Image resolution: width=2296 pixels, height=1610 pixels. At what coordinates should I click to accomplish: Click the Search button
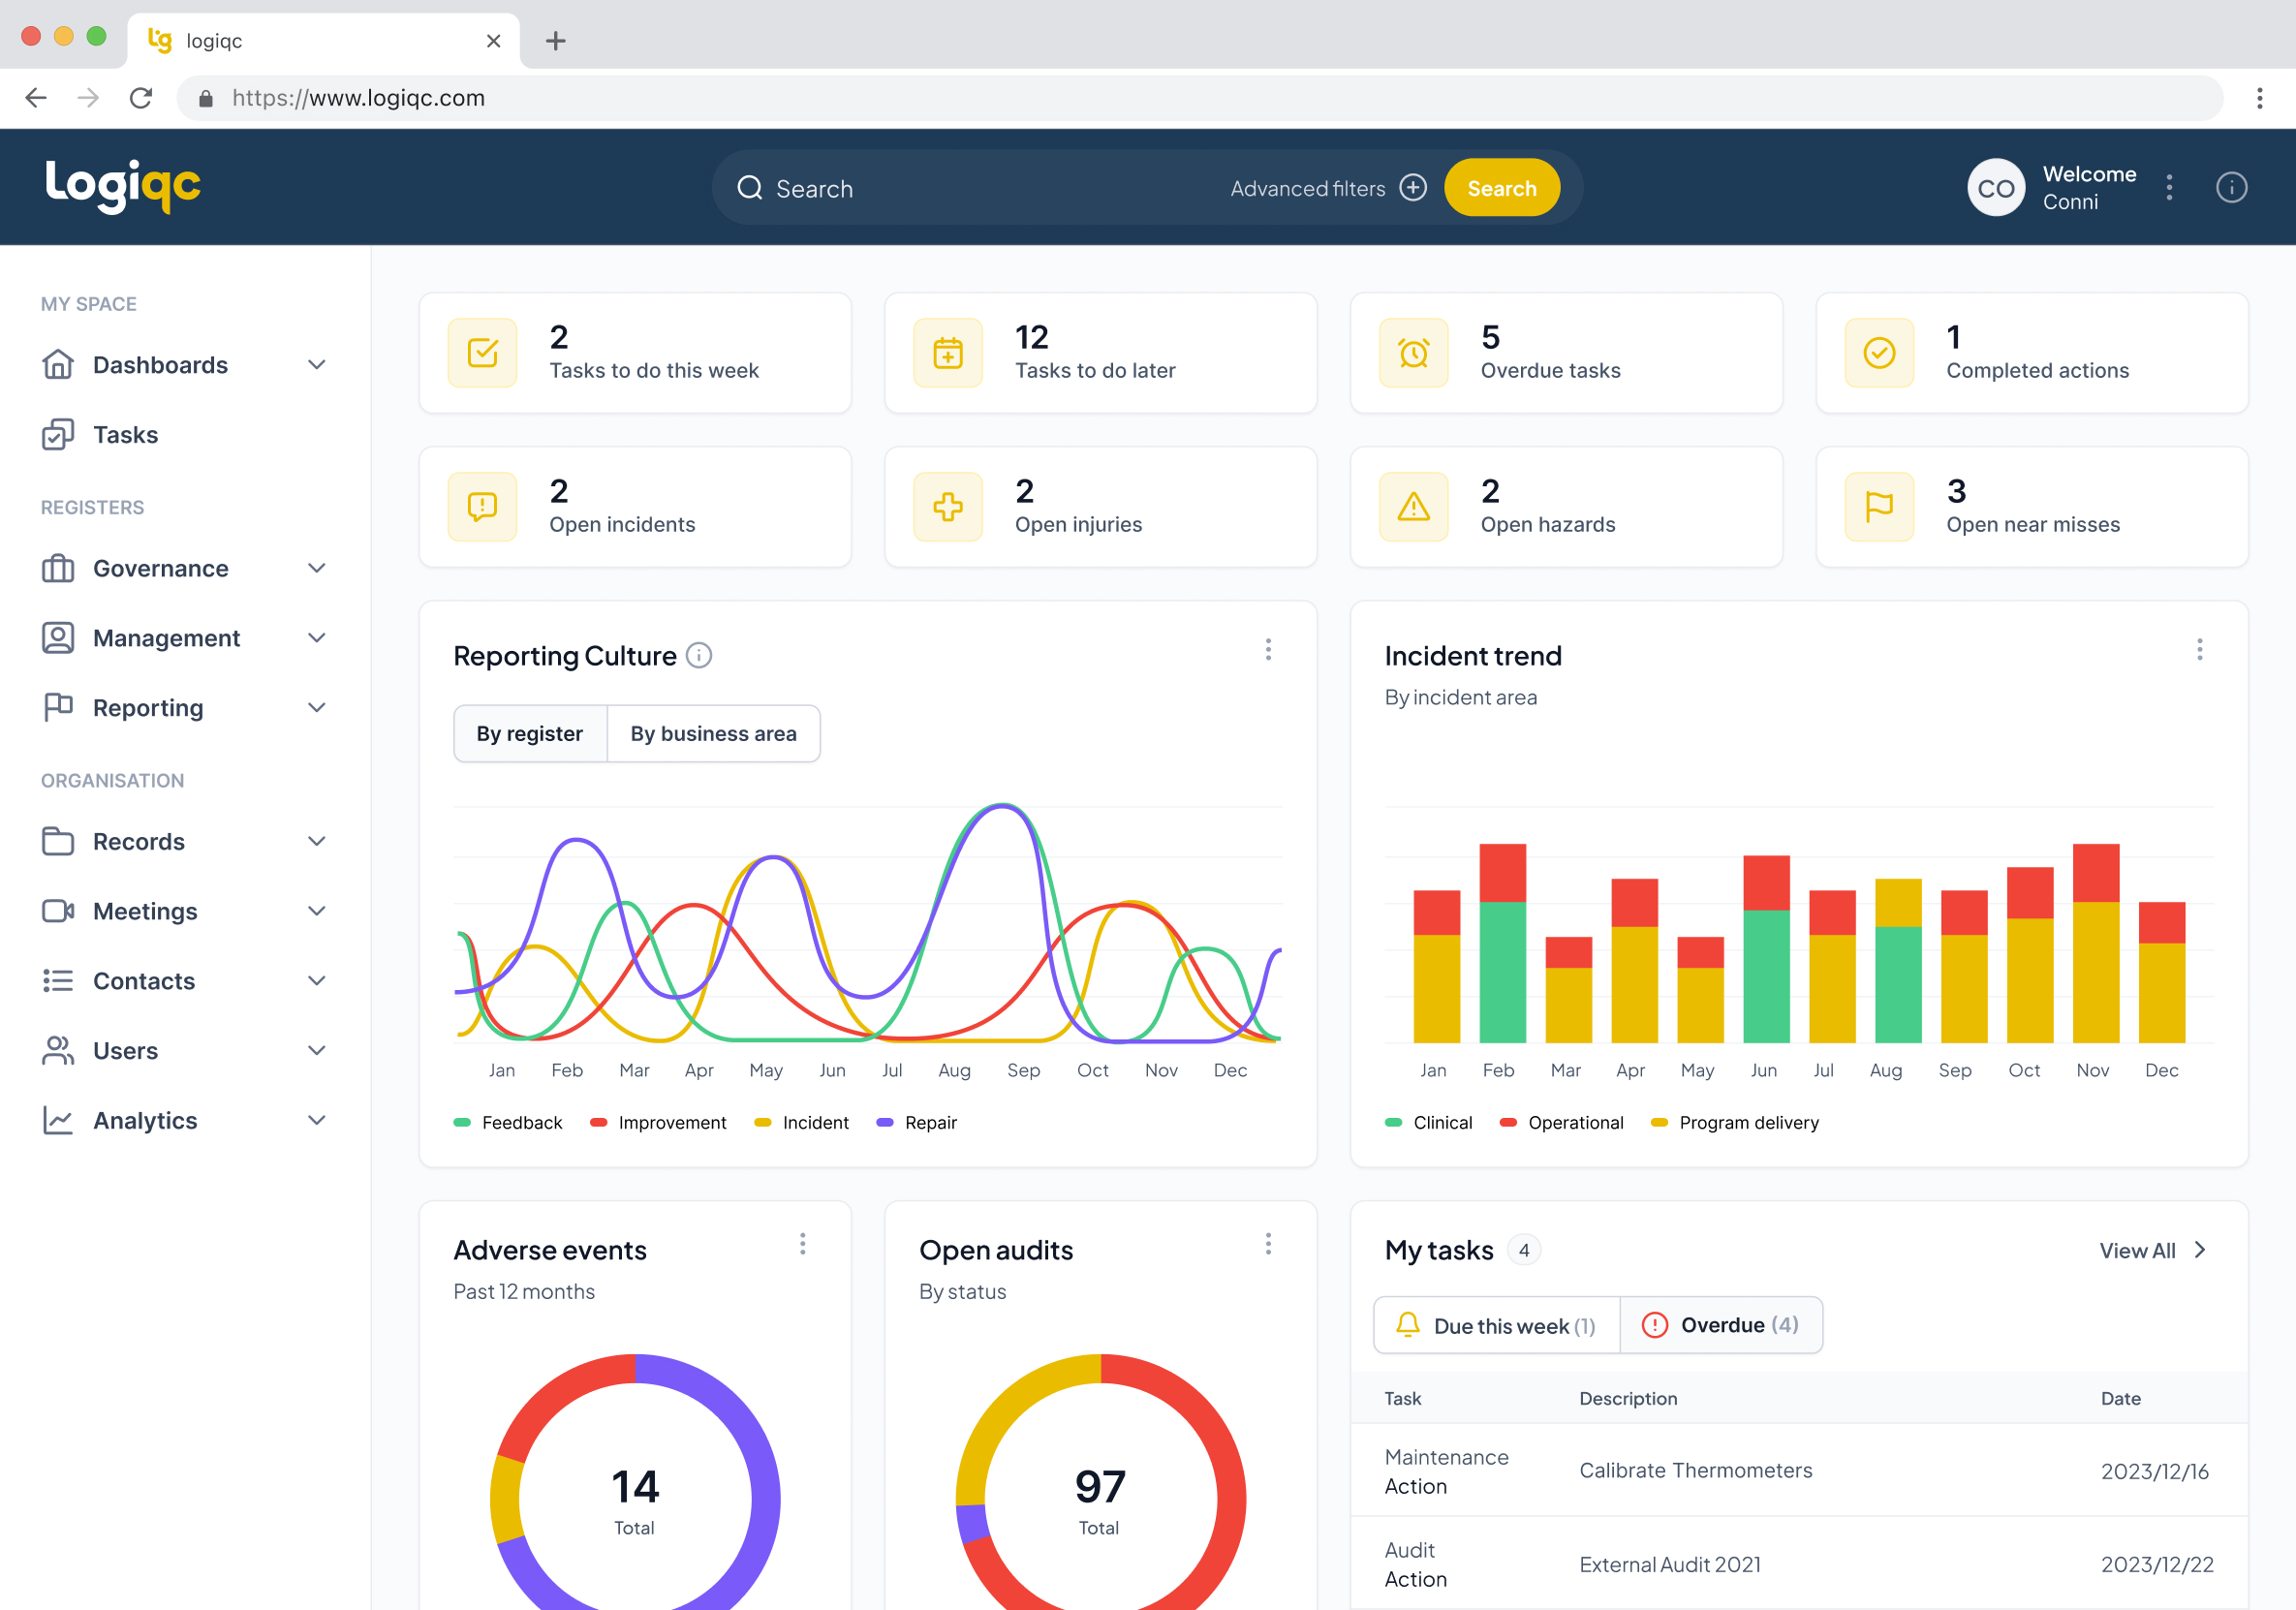tap(1502, 187)
